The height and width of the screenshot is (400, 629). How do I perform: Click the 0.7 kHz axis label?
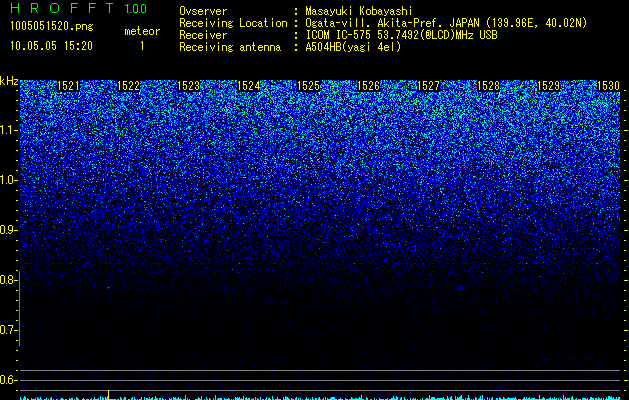[8, 330]
